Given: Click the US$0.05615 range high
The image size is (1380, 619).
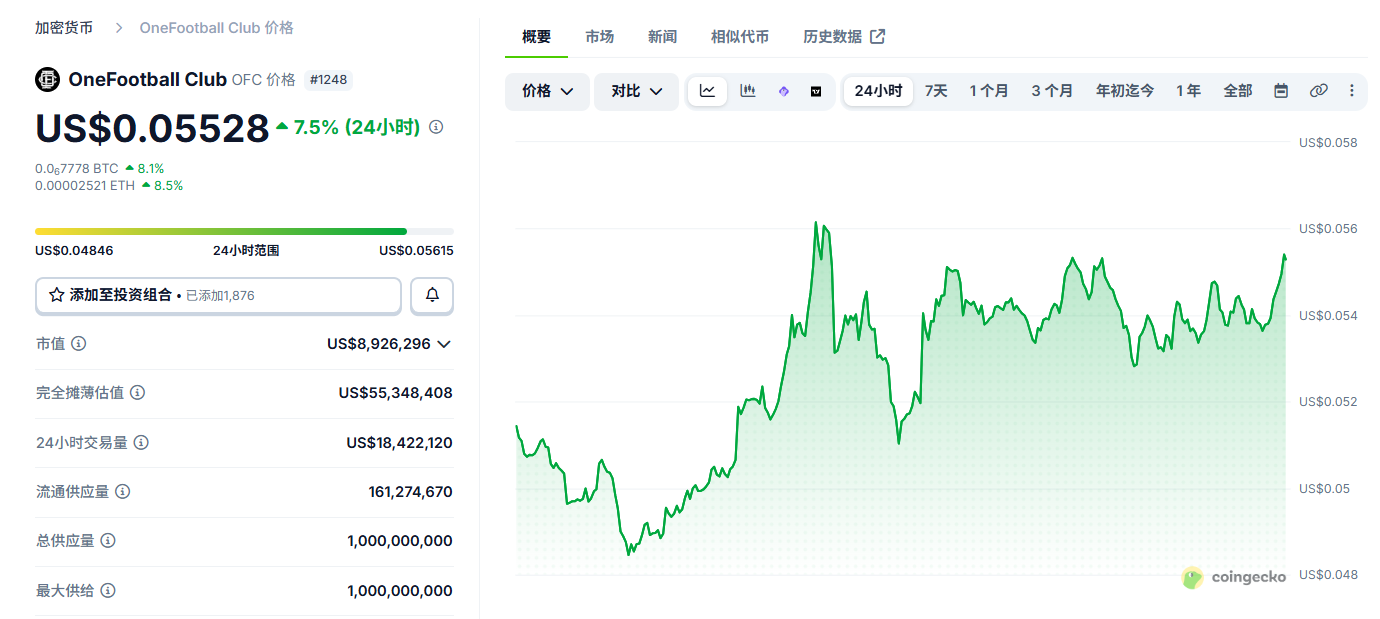Looking at the screenshot, I should point(416,250).
